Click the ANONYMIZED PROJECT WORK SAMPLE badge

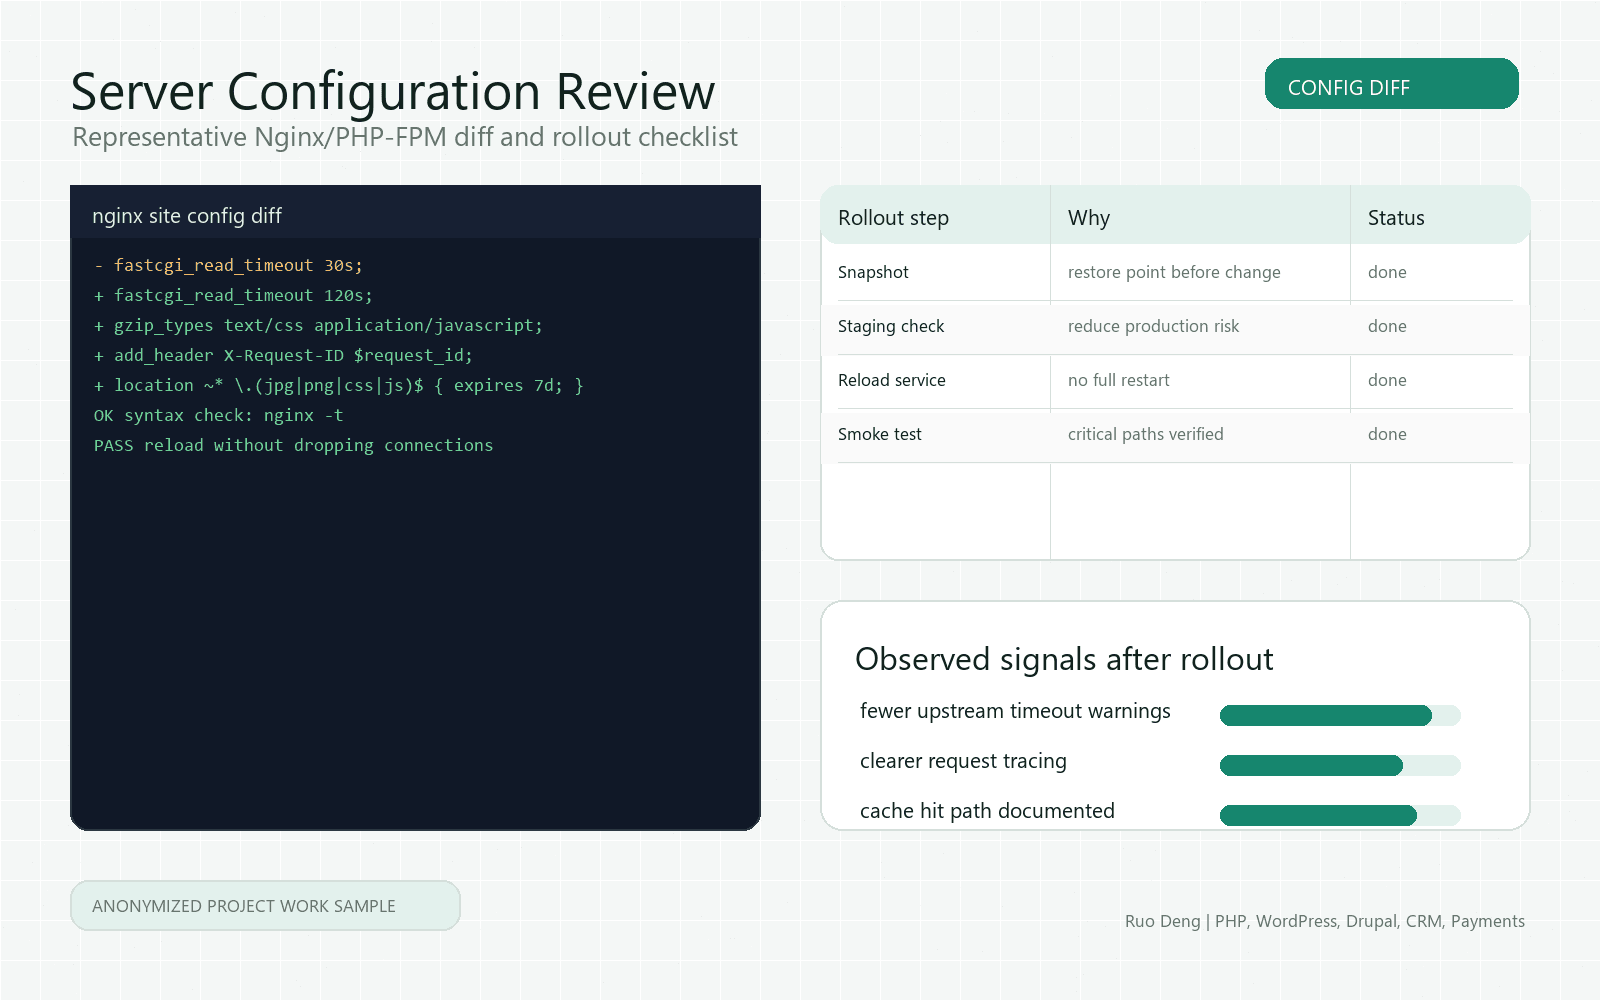tap(265, 905)
